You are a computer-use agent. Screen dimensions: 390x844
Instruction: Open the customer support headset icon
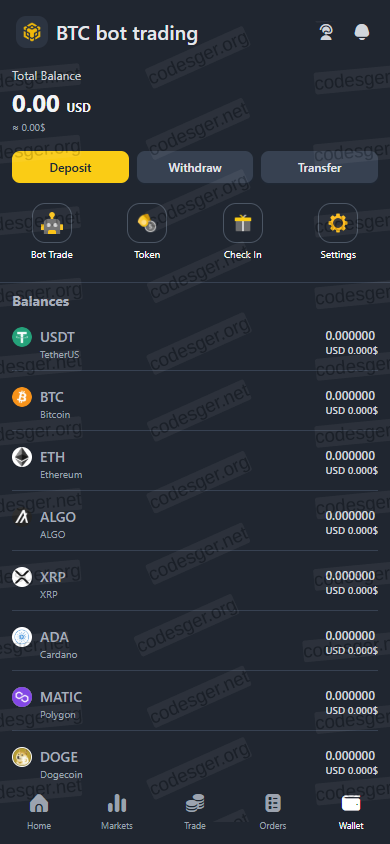pos(325,32)
